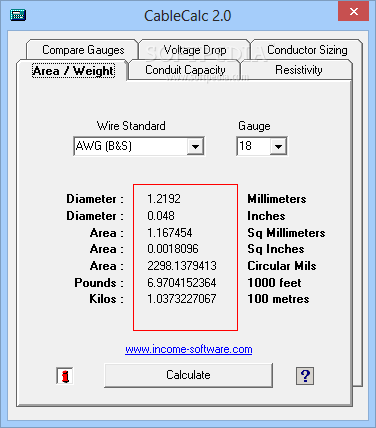Viewport: 376px width, 428px height.
Task: Select the pounds value 6.9704152364
Action: [182, 283]
